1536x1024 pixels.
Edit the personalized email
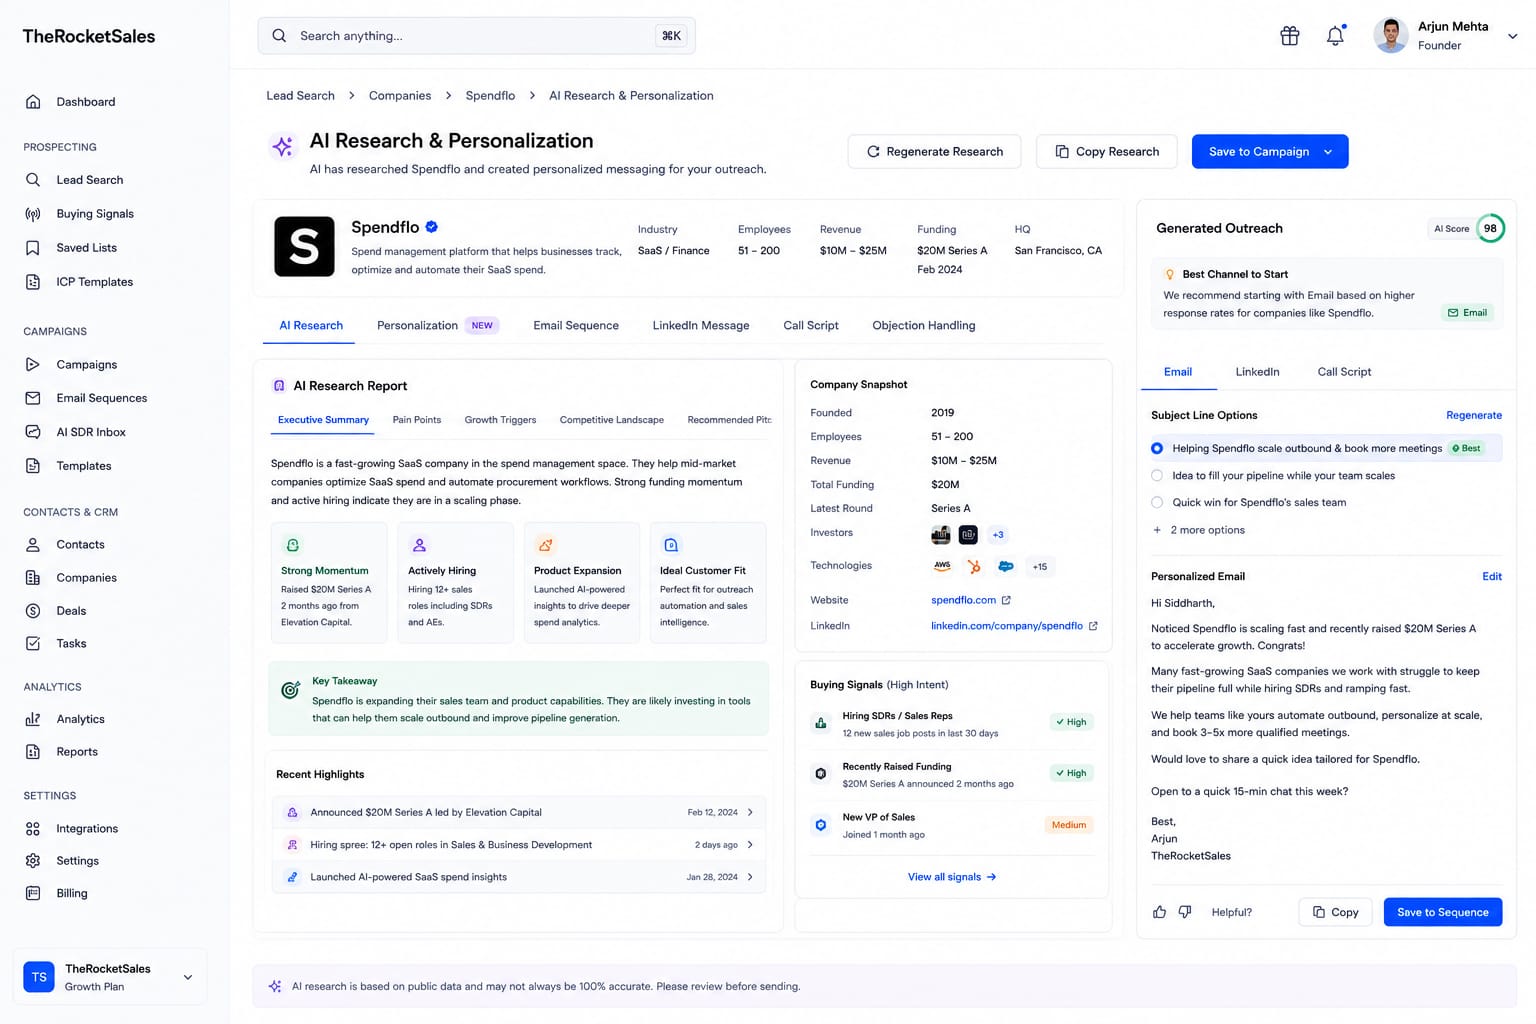[1492, 577]
